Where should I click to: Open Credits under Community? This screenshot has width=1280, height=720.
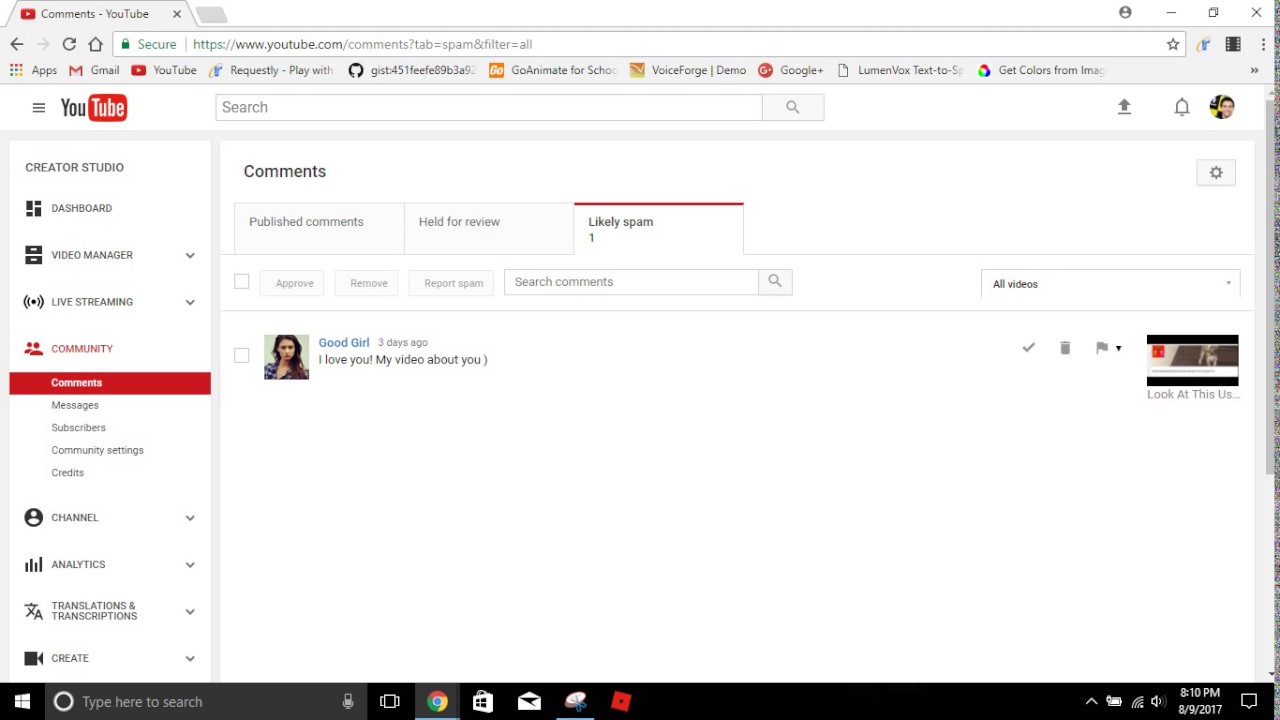coord(67,473)
